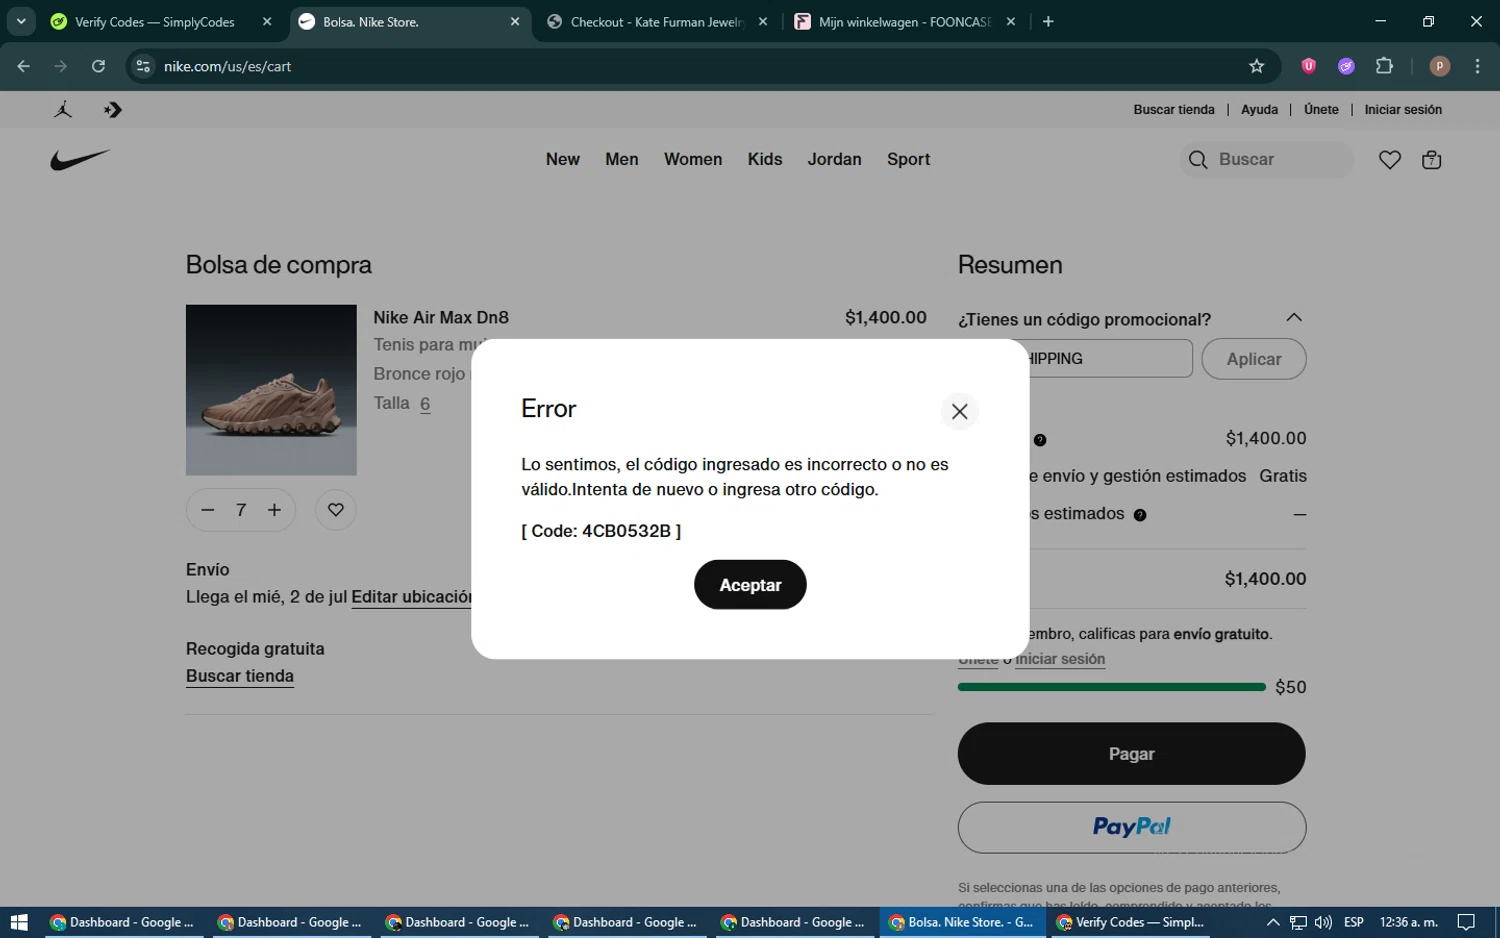Viewport: 1500px width, 938px height.
Task: Increase quantity with the plus button
Action: click(x=274, y=510)
